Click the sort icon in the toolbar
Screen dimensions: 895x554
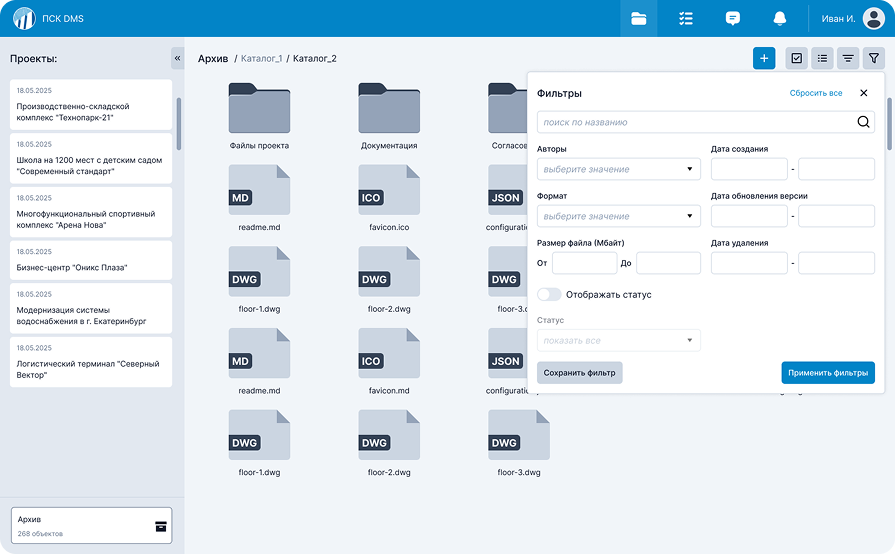pos(848,59)
